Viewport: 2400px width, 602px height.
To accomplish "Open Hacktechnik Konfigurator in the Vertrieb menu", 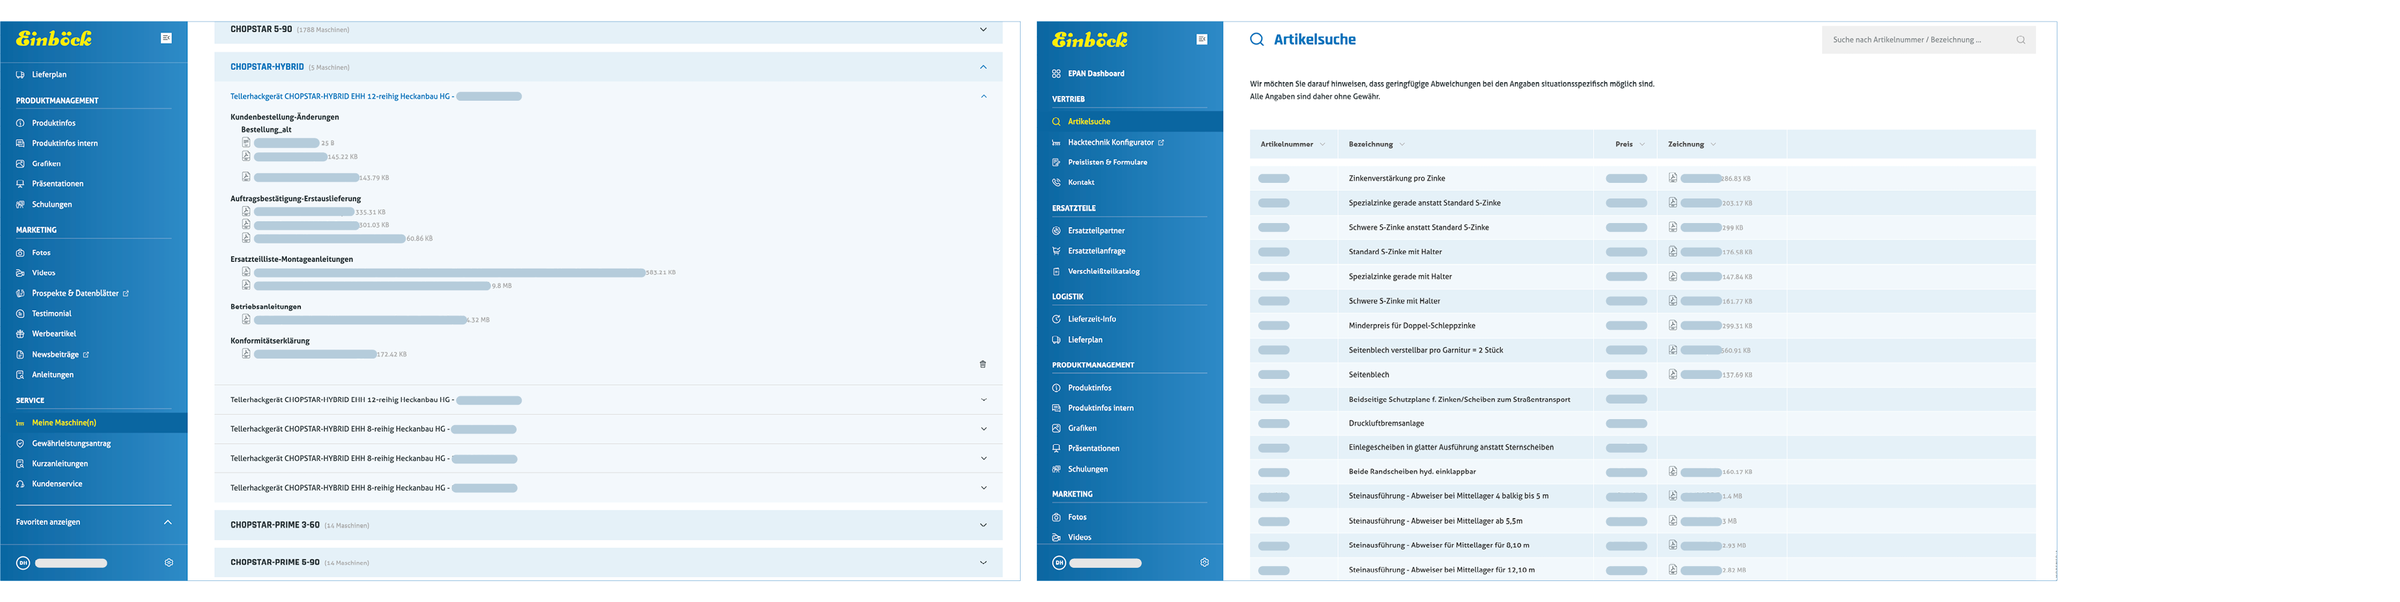I will coord(1111,142).
